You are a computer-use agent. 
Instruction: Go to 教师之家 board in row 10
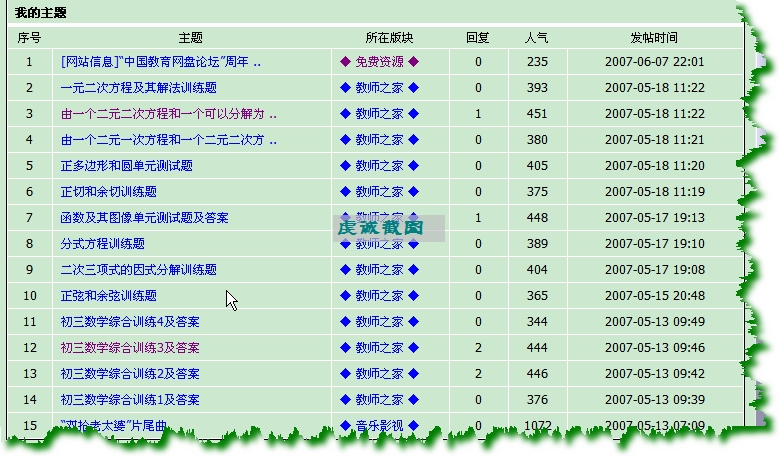(x=380, y=296)
